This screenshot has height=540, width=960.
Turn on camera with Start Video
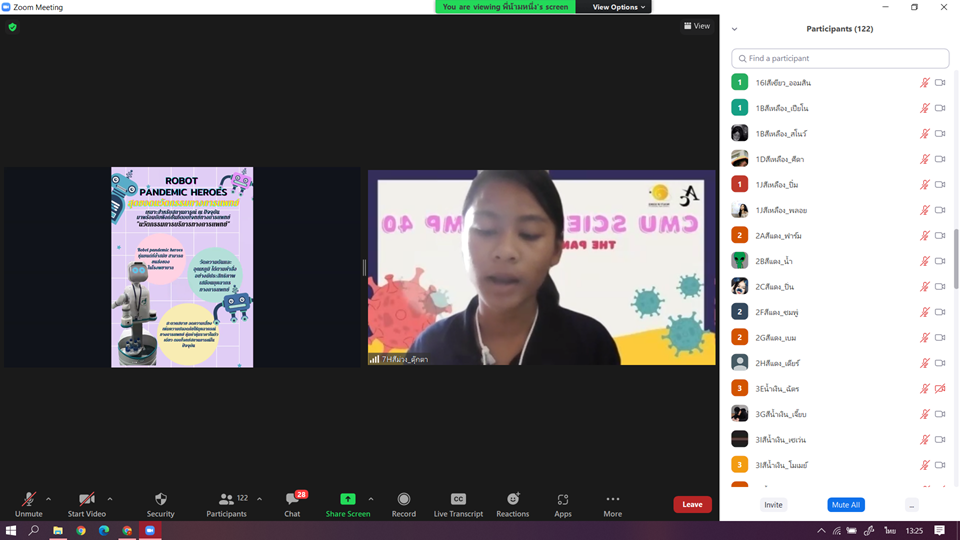(x=87, y=504)
